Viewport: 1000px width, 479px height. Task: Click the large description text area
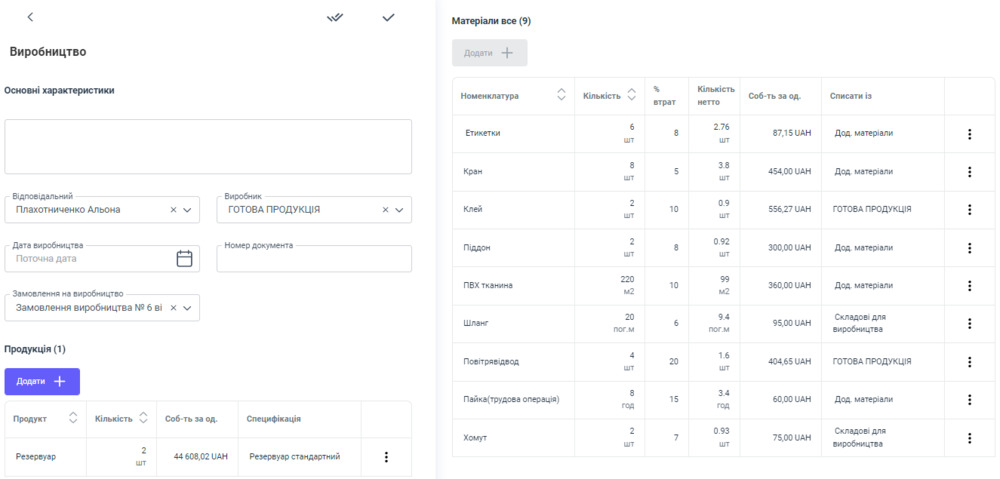(208, 147)
